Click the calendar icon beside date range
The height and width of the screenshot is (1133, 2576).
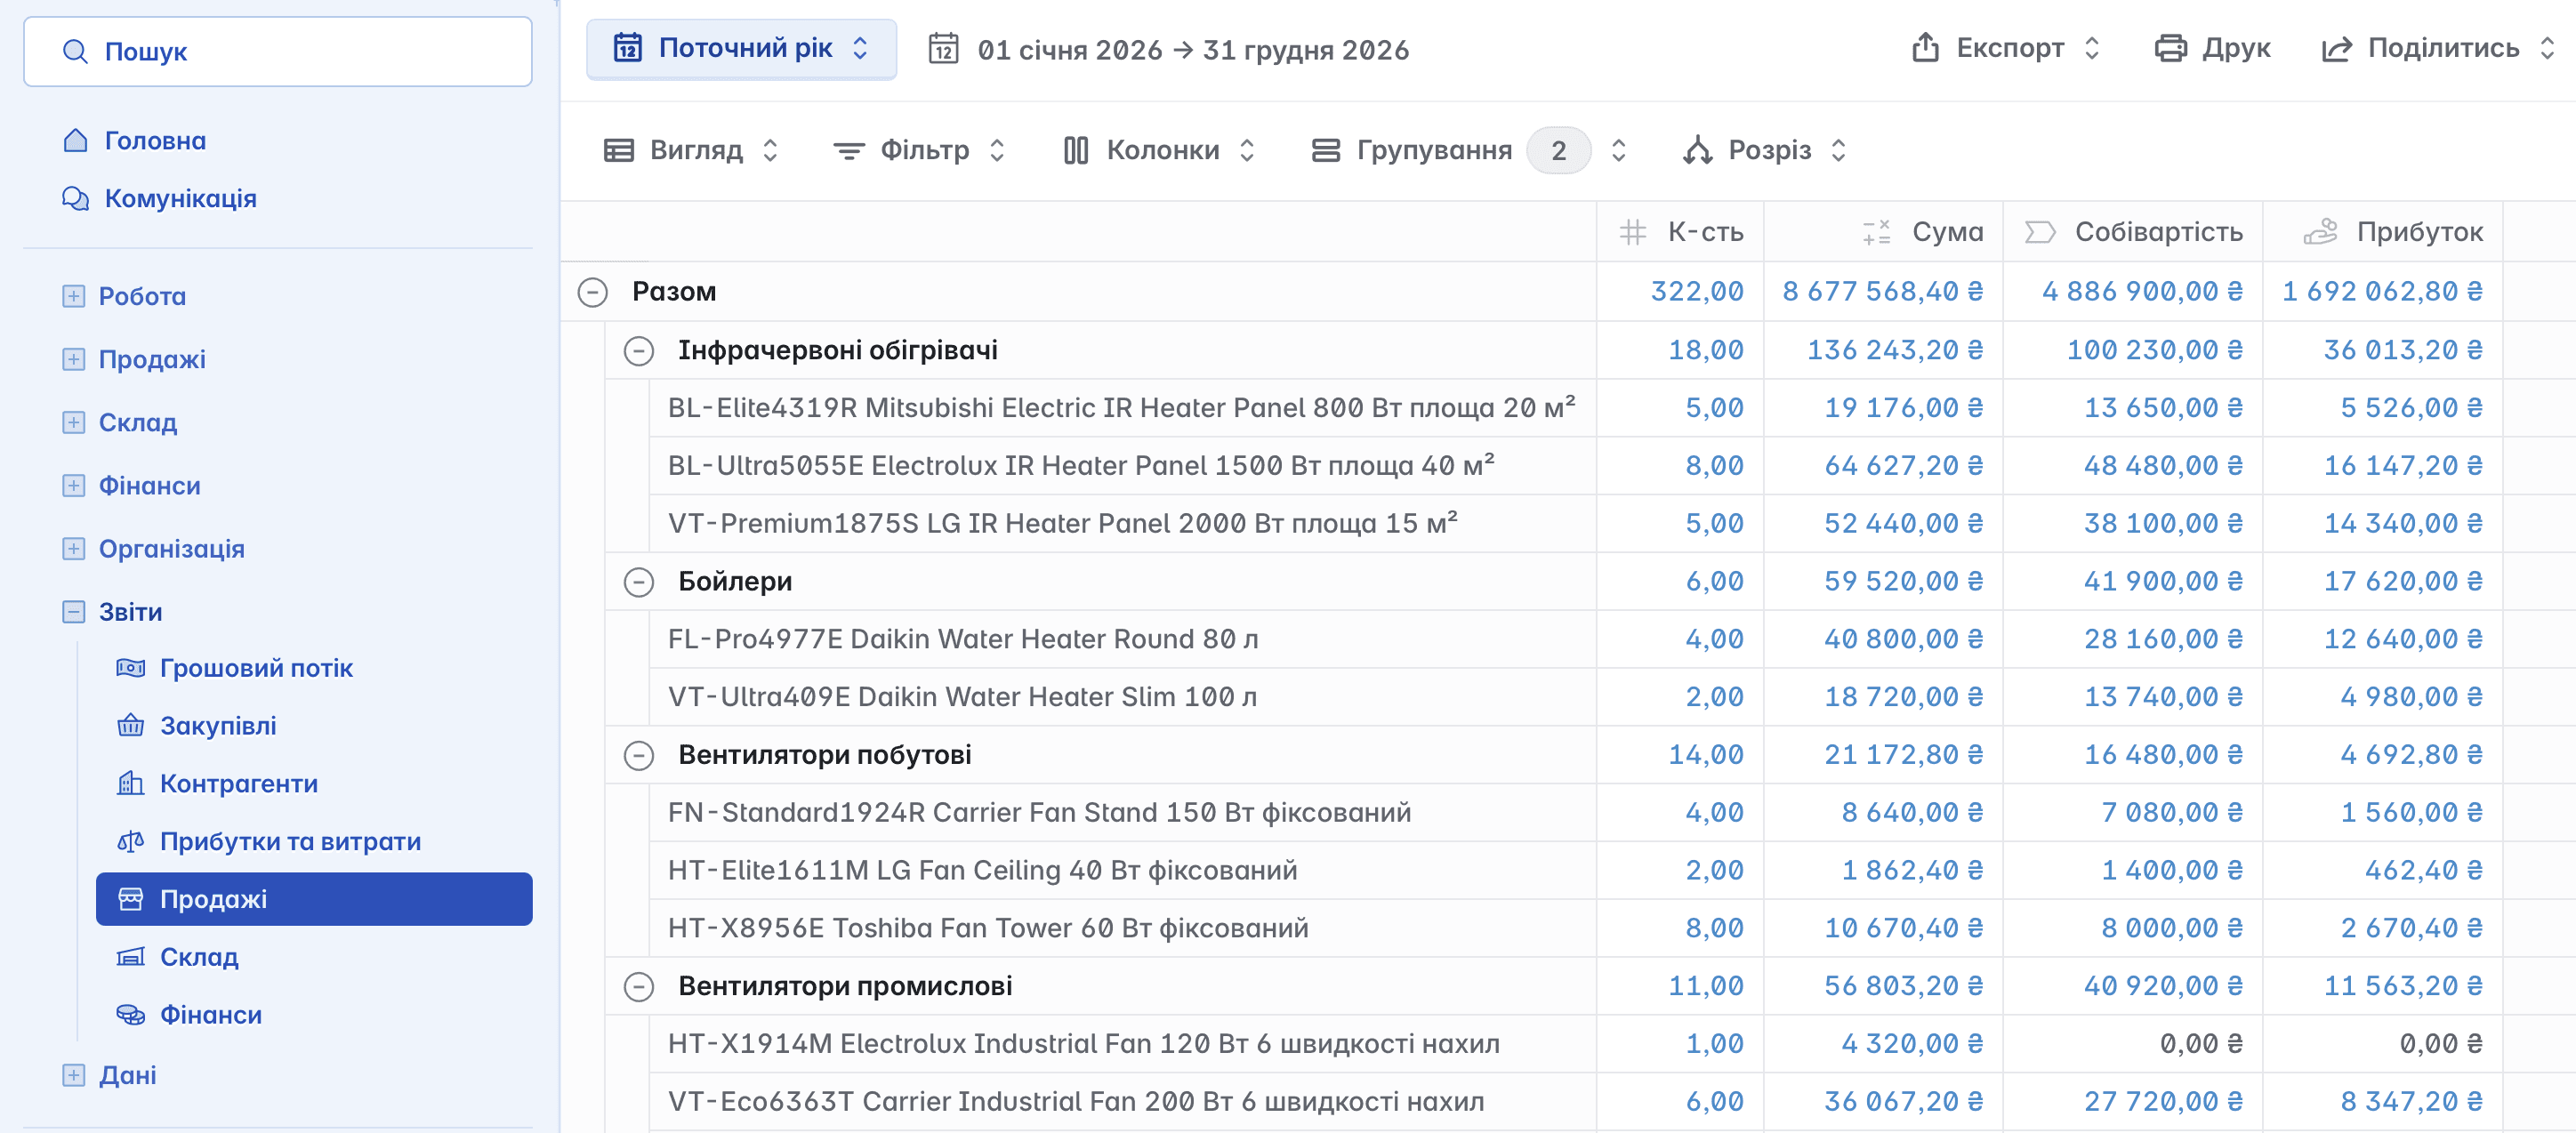tap(943, 49)
